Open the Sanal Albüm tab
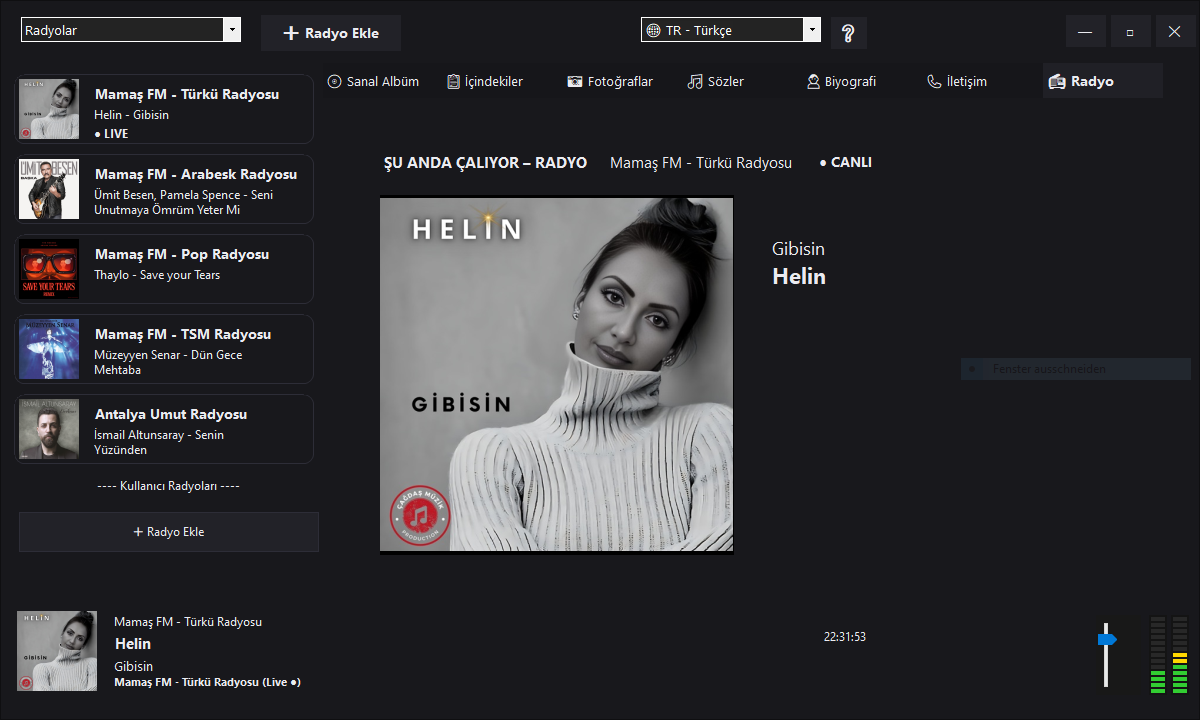This screenshot has width=1200, height=720. tap(373, 82)
